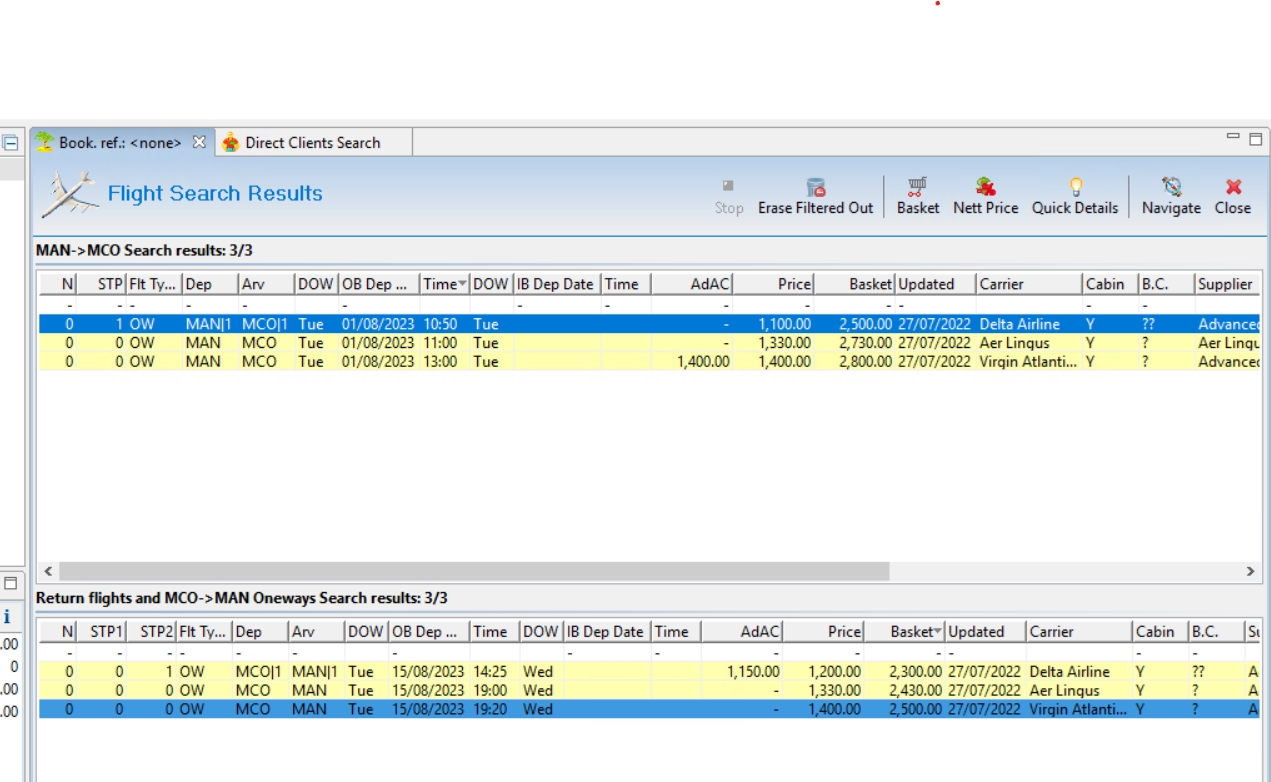Close the Book. ref. tab with X
Image resolution: width=1271 pixels, height=782 pixels.
(x=199, y=142)
